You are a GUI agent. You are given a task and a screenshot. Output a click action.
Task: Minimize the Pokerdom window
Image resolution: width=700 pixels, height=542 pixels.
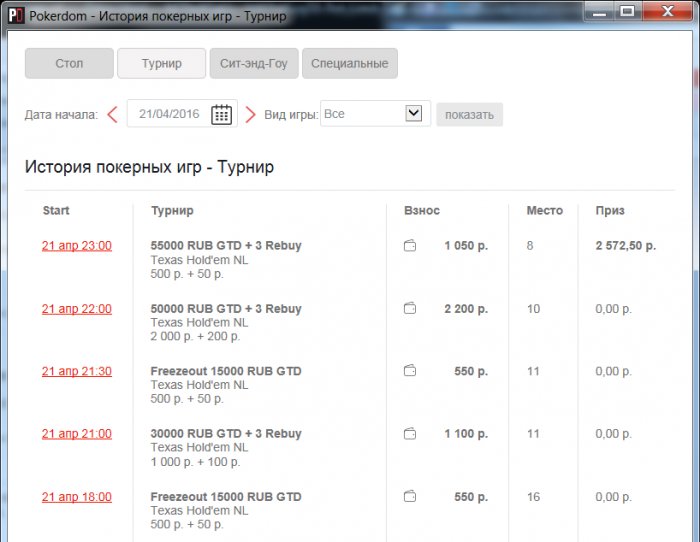point(600,11)
